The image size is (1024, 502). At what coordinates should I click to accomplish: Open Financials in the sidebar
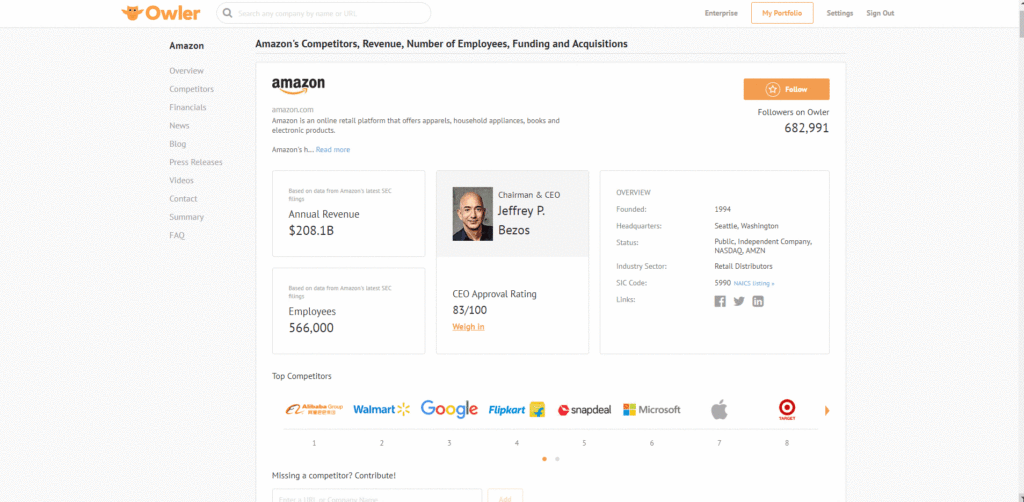[187, 107]
